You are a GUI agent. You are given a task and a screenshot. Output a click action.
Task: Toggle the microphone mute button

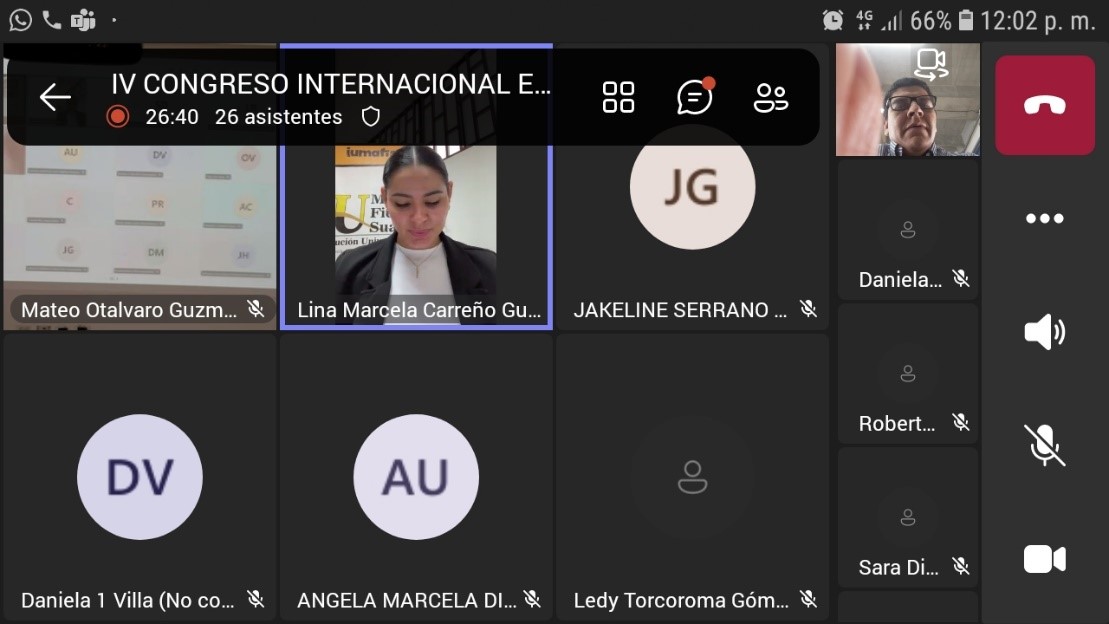1044,445
